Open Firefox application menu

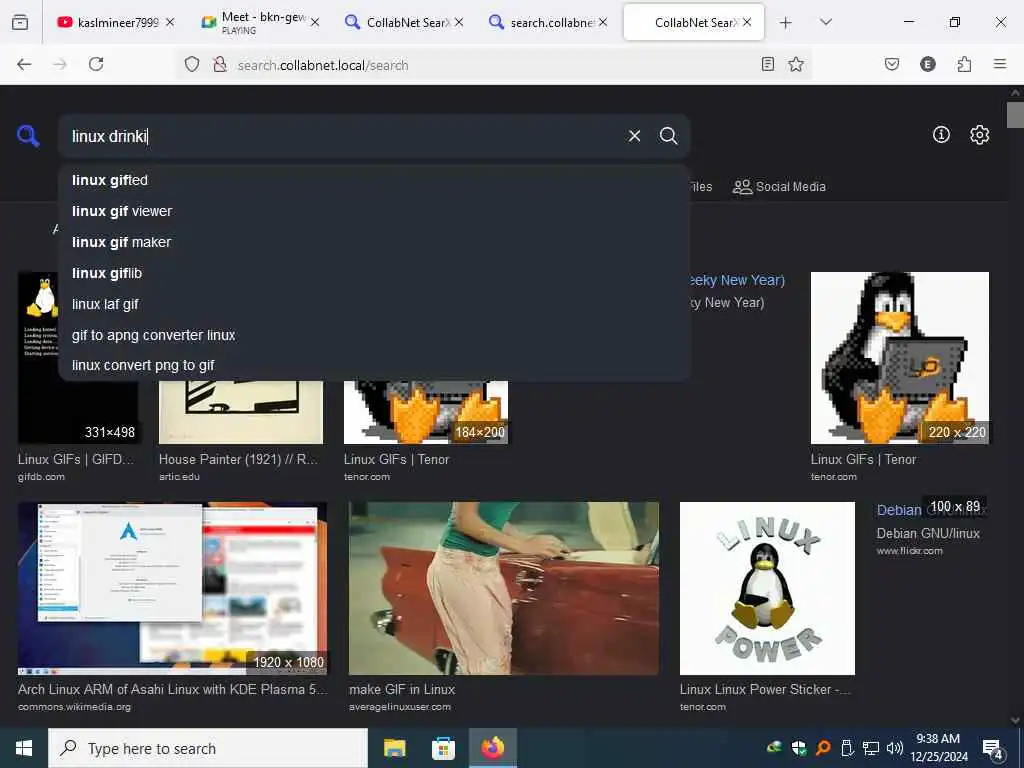(1000, 64)
